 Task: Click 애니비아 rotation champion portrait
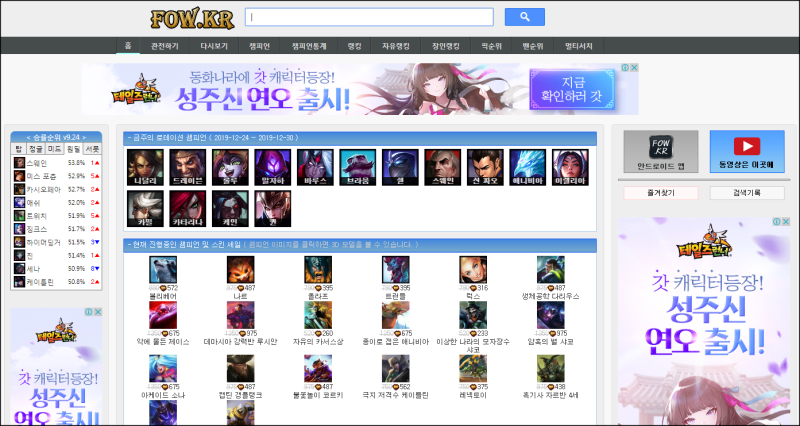(x=528, y=167)
